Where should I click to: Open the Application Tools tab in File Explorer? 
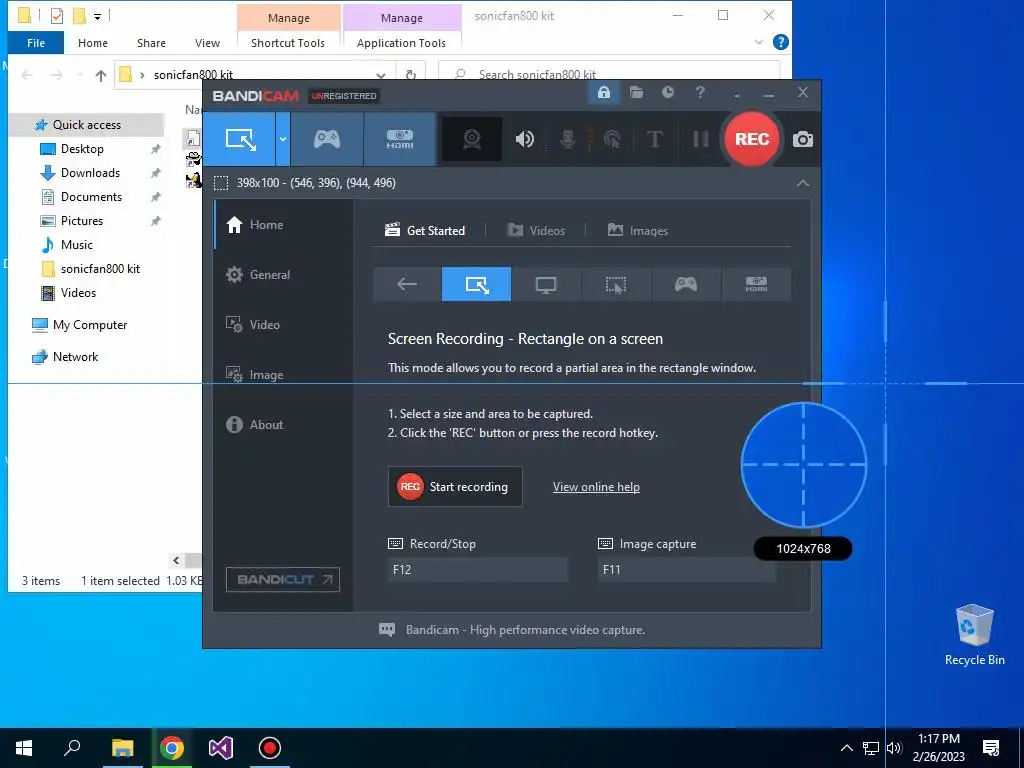401,43
